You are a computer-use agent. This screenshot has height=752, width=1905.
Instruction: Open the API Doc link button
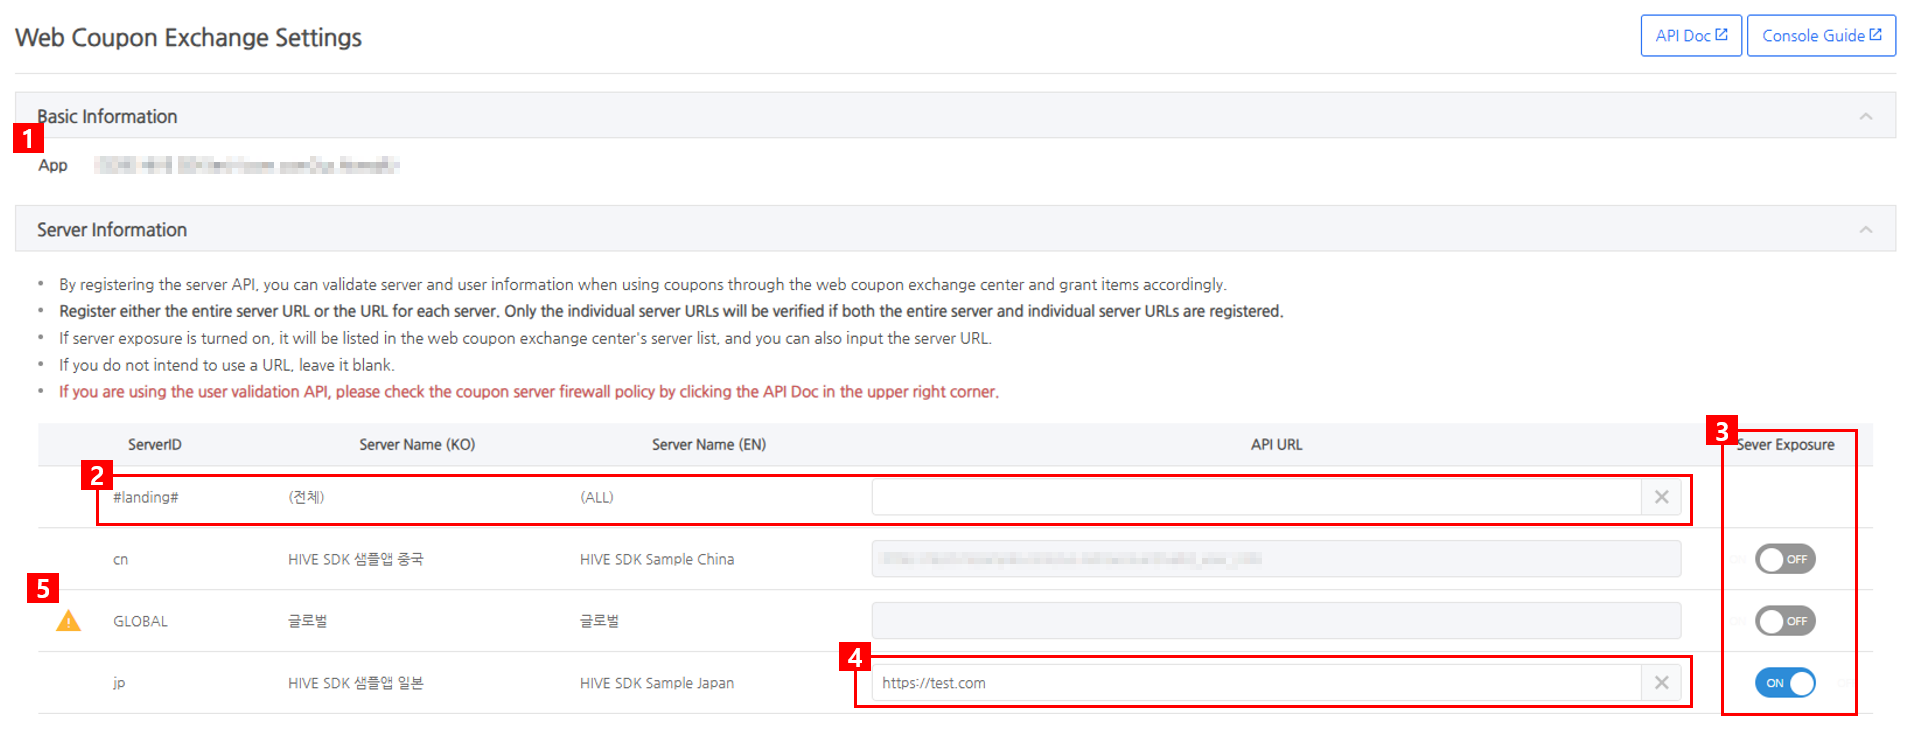point(1690,36)
